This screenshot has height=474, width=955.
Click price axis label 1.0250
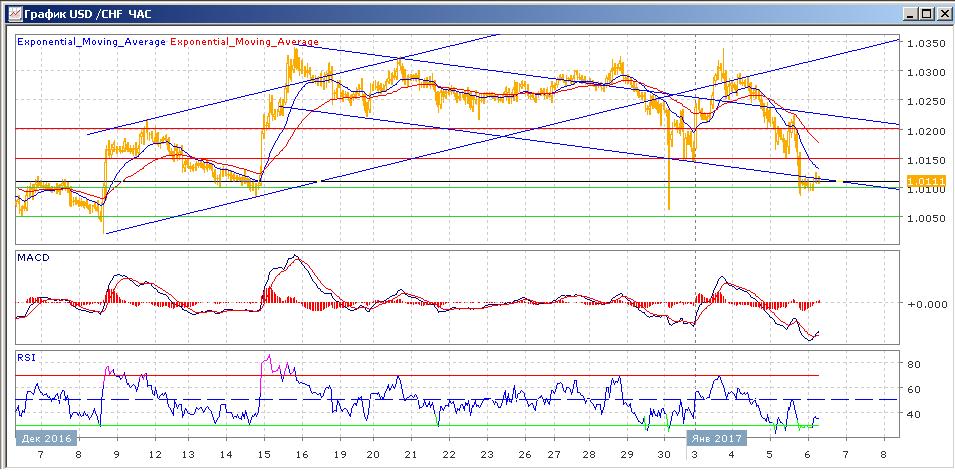click(925, 101)
